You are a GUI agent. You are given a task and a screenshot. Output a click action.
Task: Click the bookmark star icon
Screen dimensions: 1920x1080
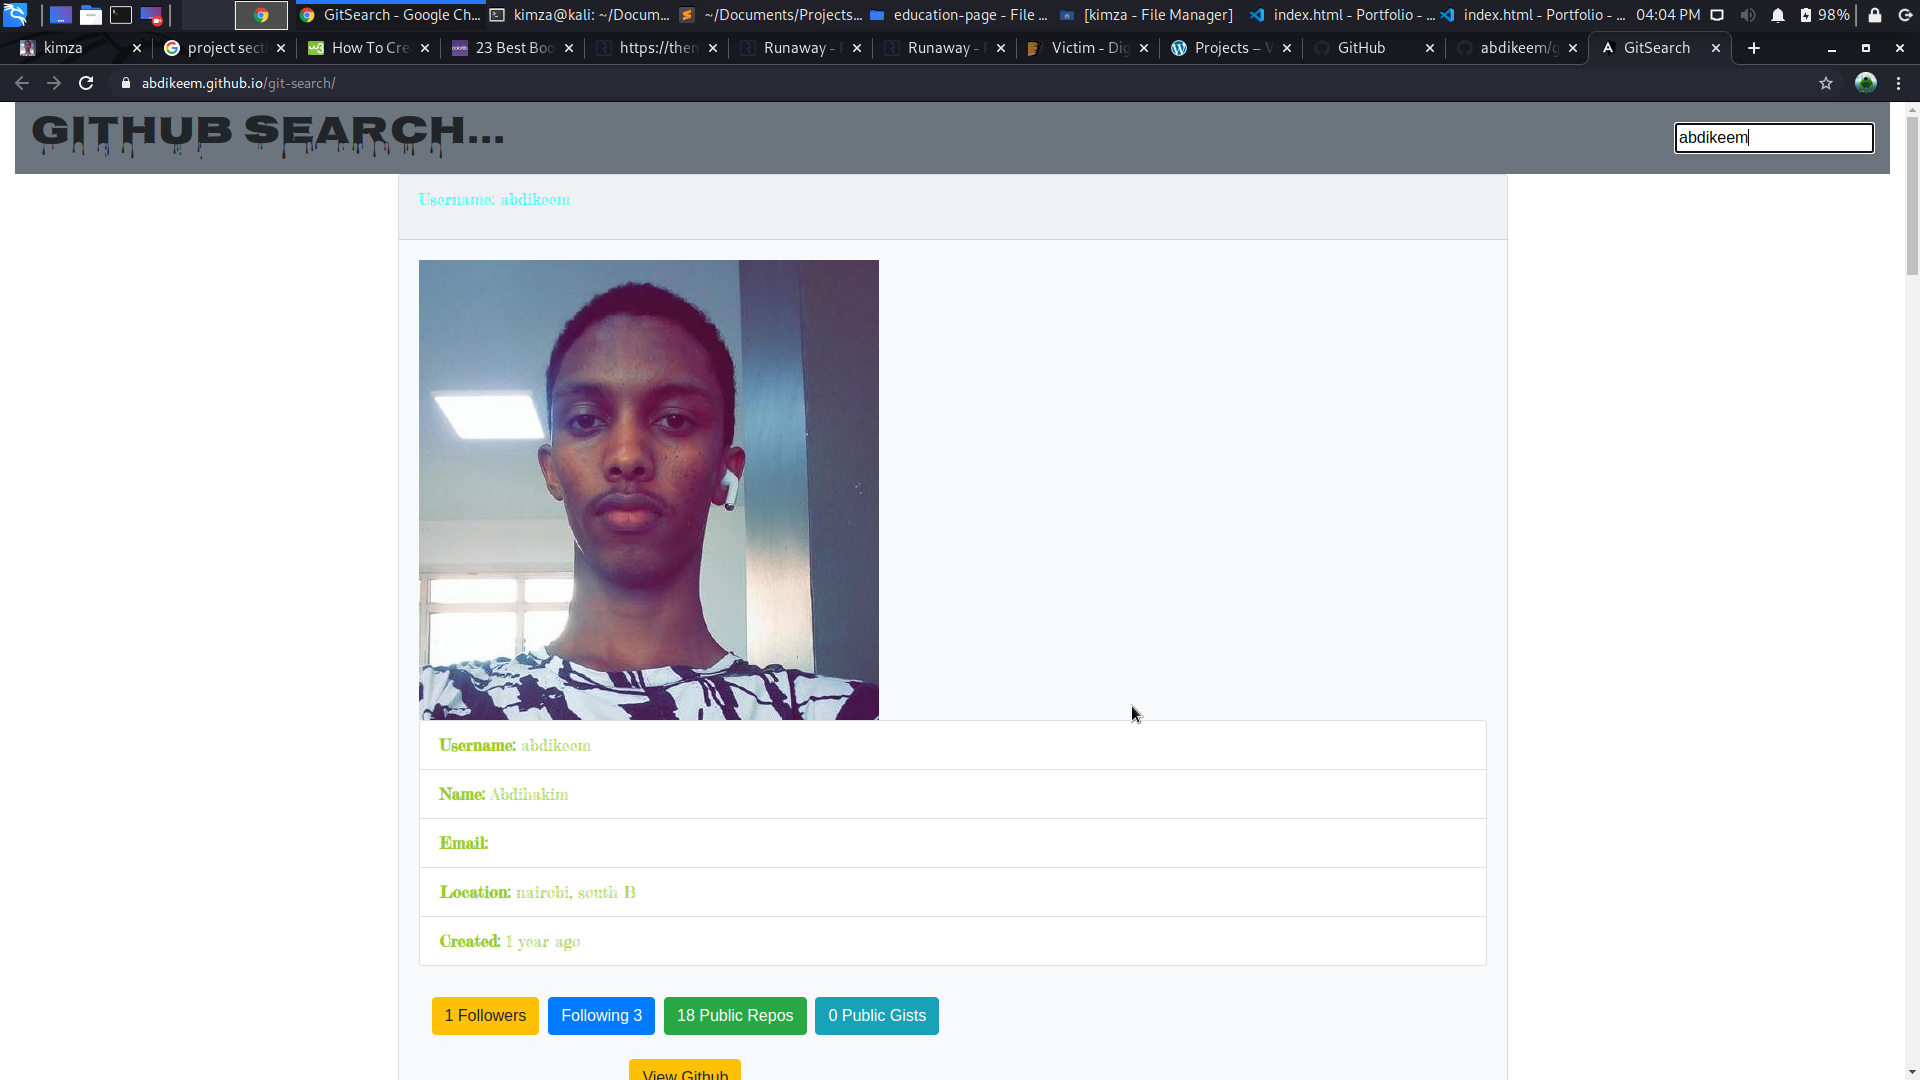point(1826,83)
